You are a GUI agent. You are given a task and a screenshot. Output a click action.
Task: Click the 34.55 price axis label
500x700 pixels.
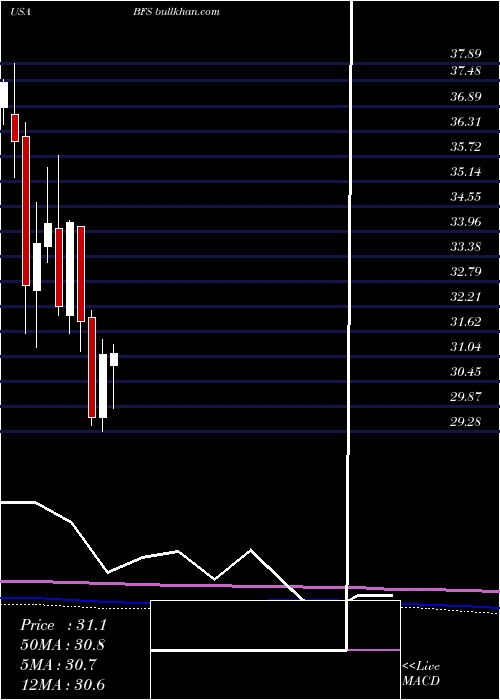coord(466,196)
